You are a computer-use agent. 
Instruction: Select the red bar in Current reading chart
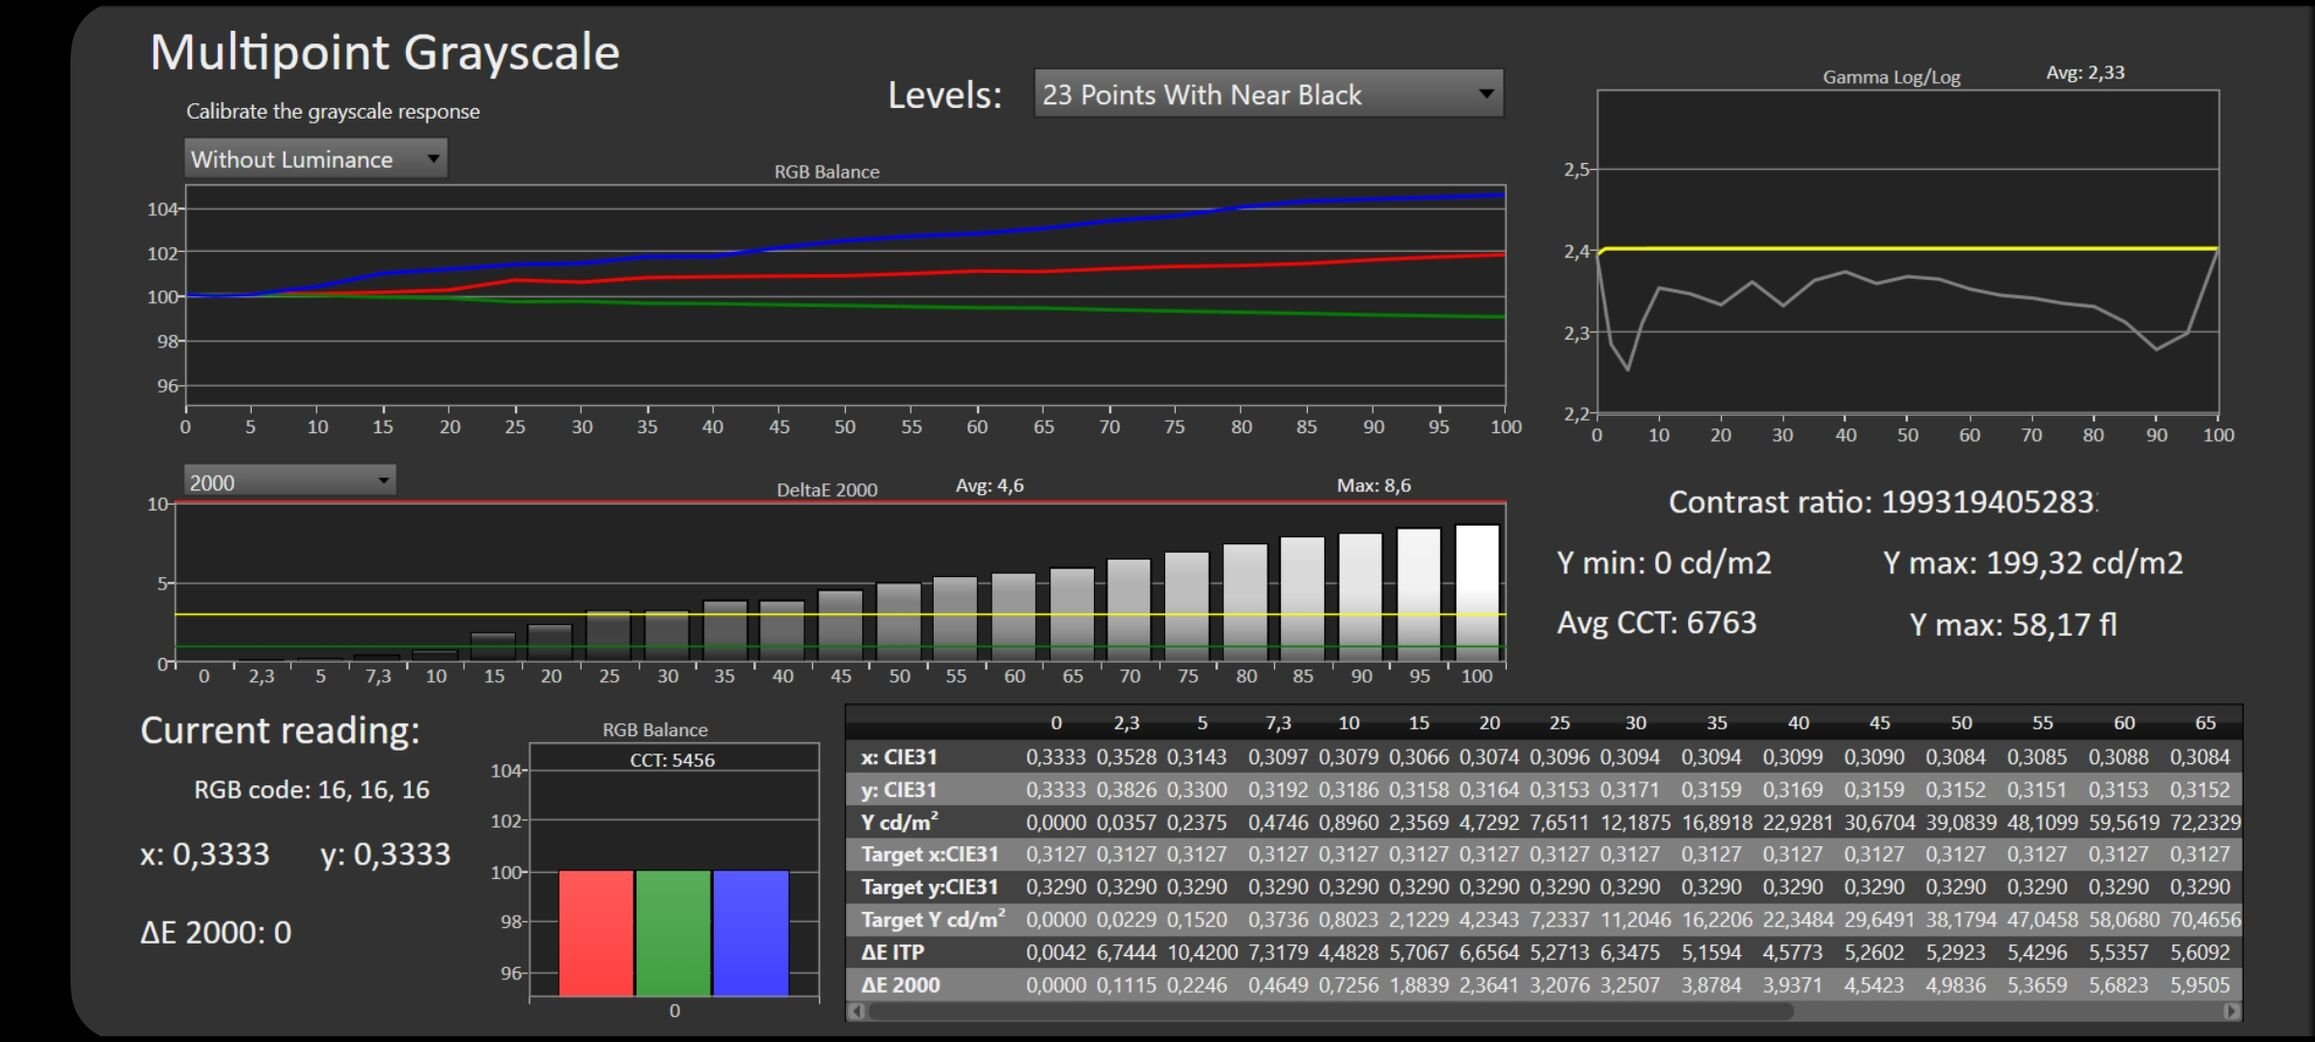595,932
